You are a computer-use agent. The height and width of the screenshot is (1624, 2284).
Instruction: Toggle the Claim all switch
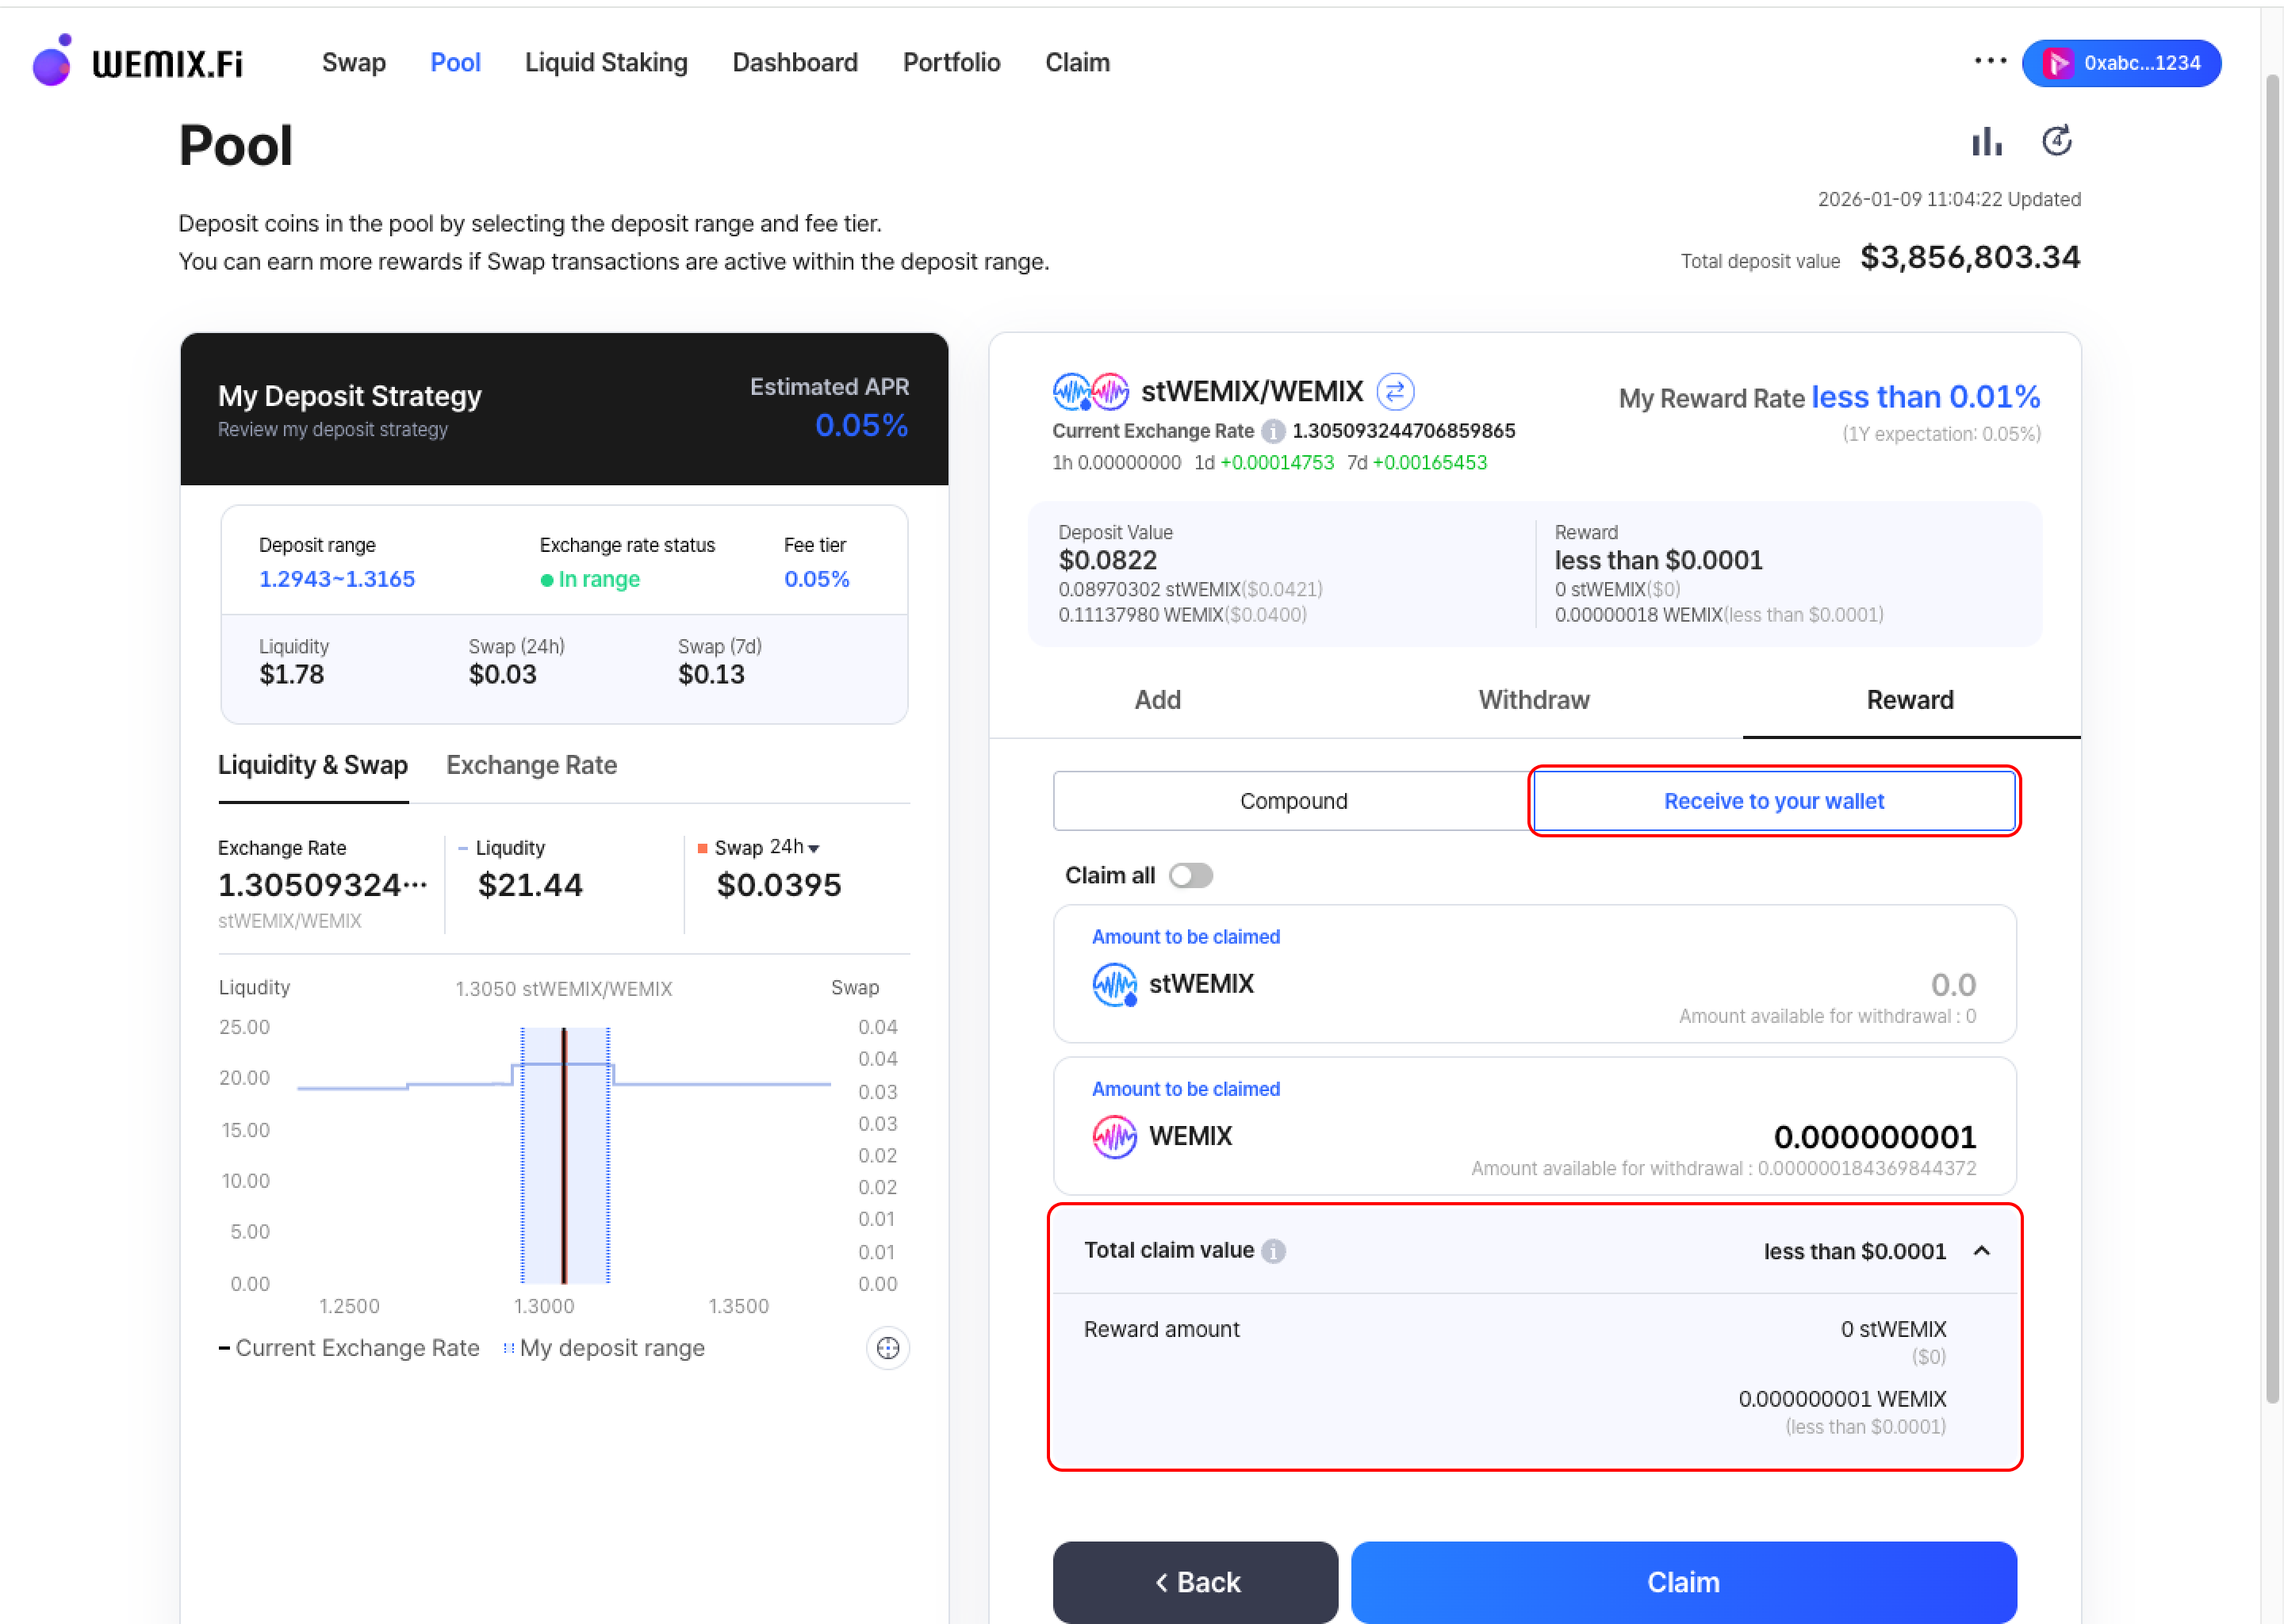coord(1190,876)
